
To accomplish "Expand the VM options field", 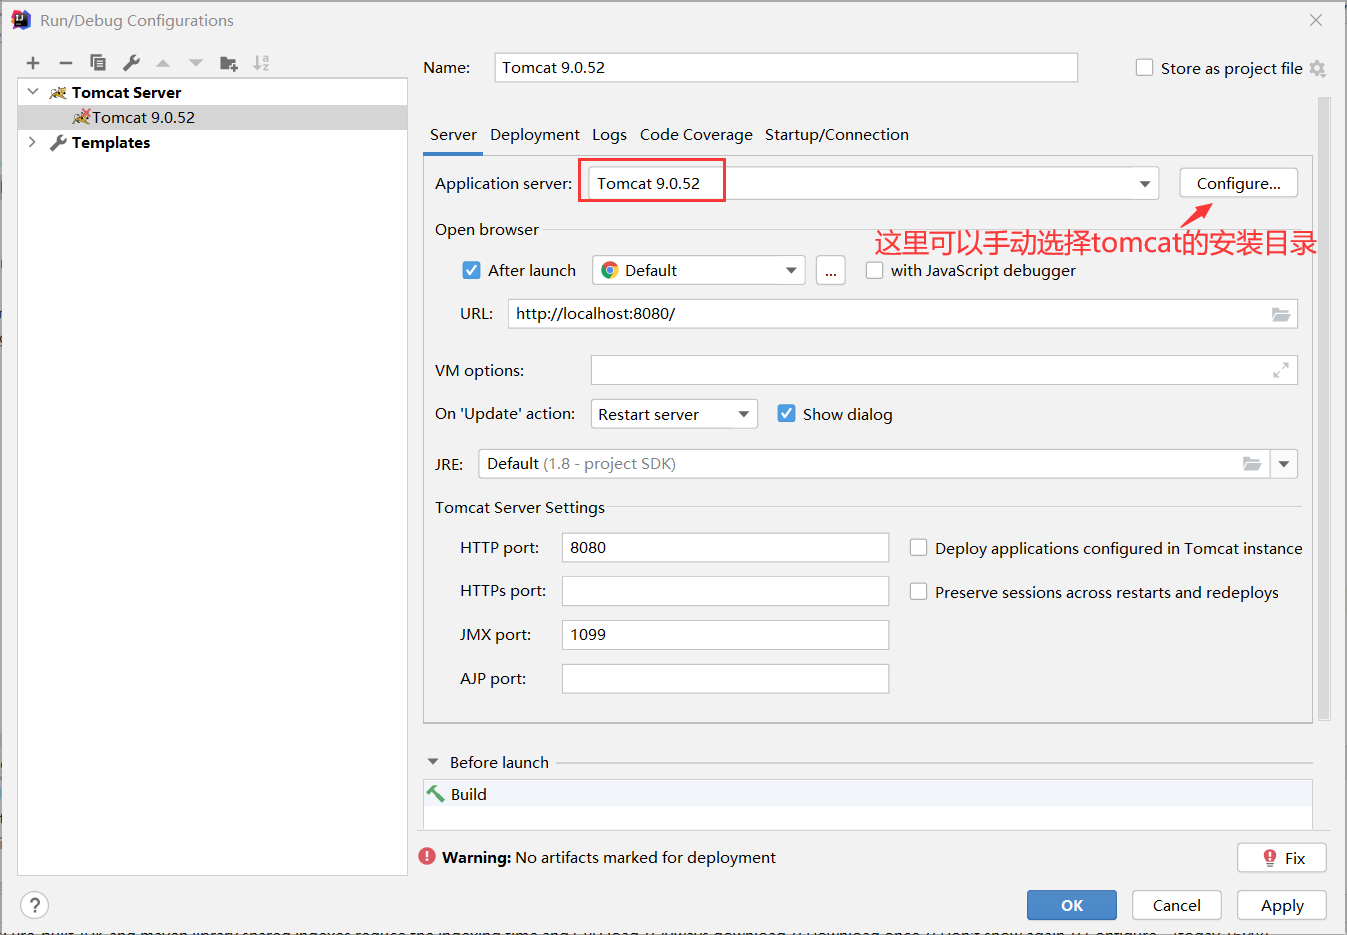I will pos(1280,370).
